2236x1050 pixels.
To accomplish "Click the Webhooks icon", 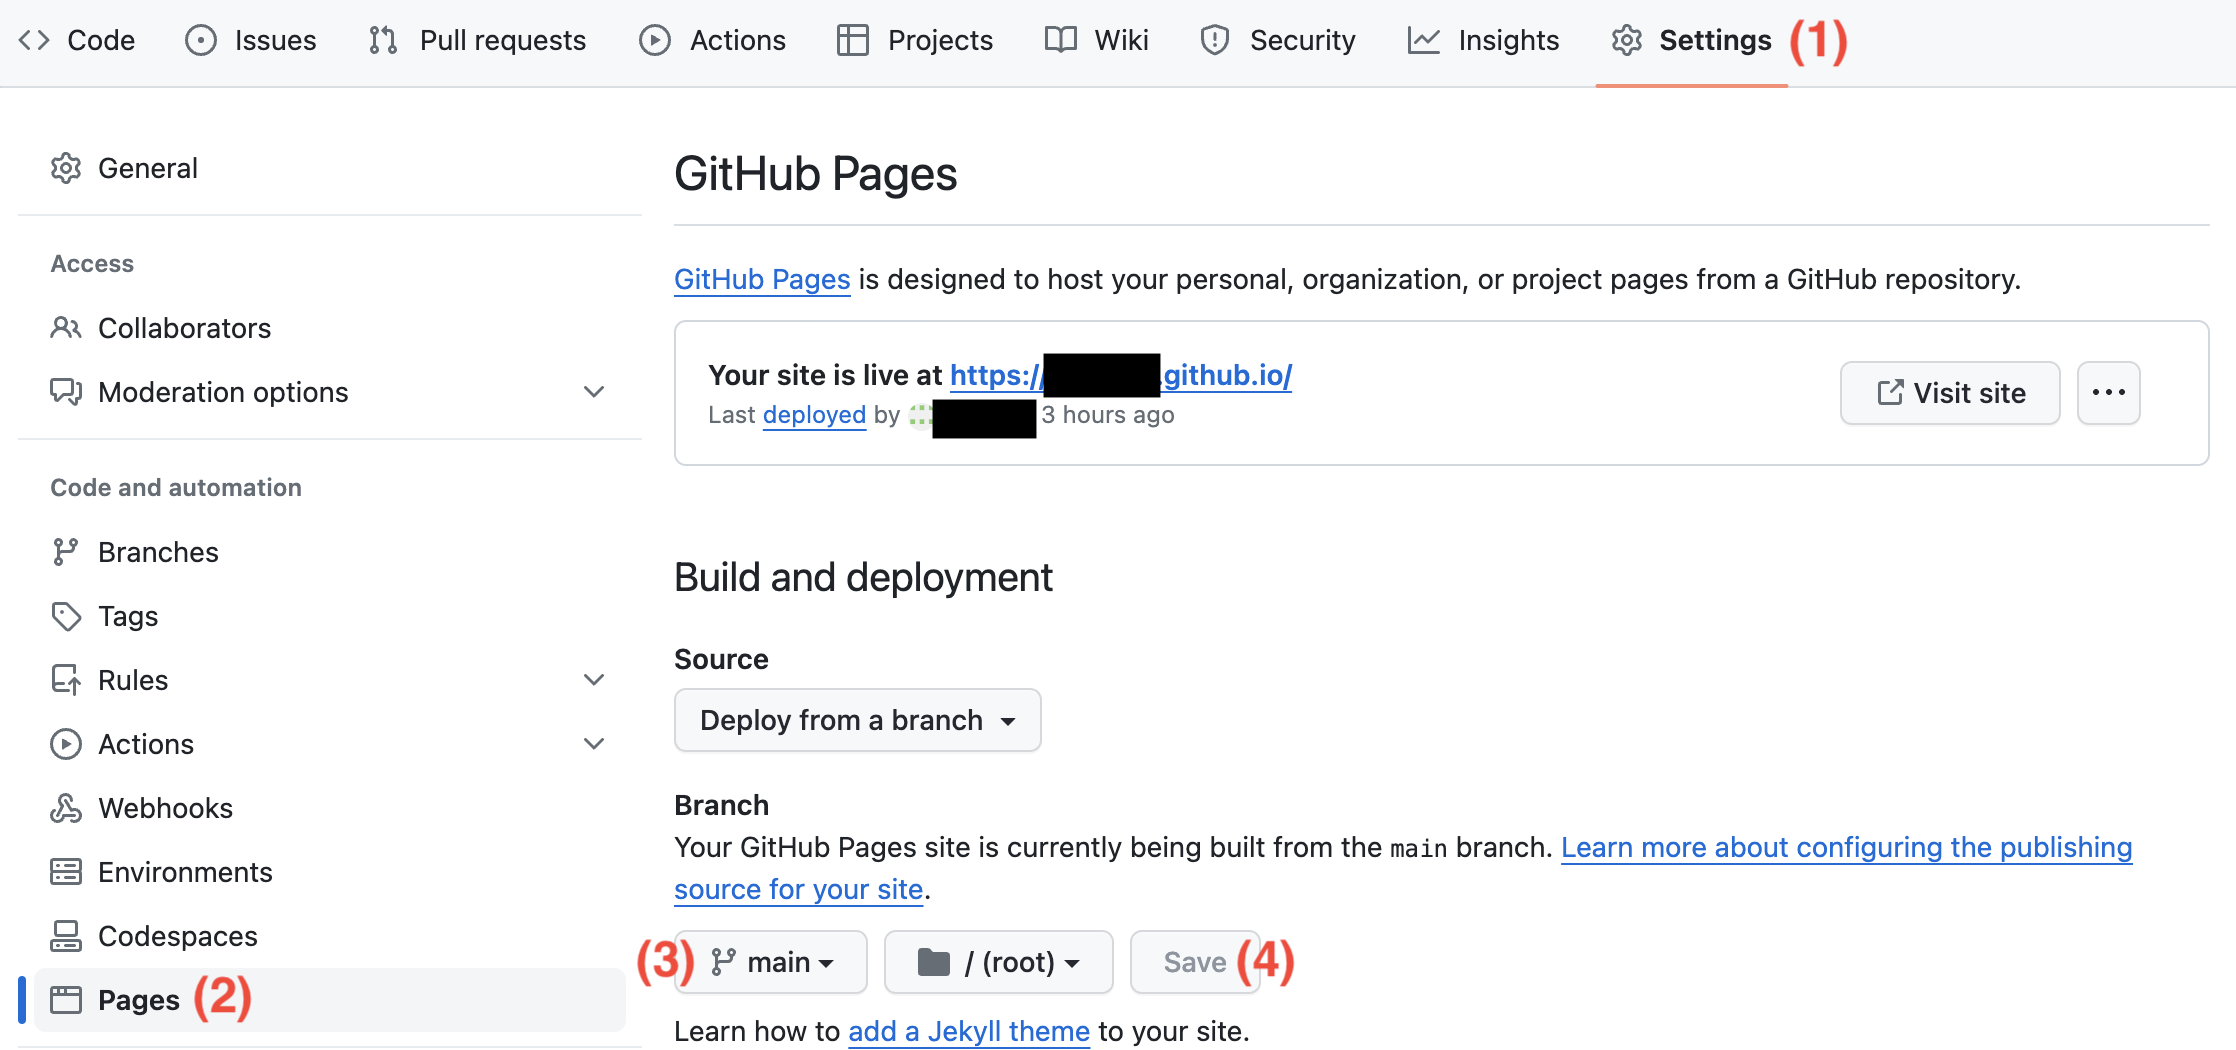I will (x=66, y=808).
